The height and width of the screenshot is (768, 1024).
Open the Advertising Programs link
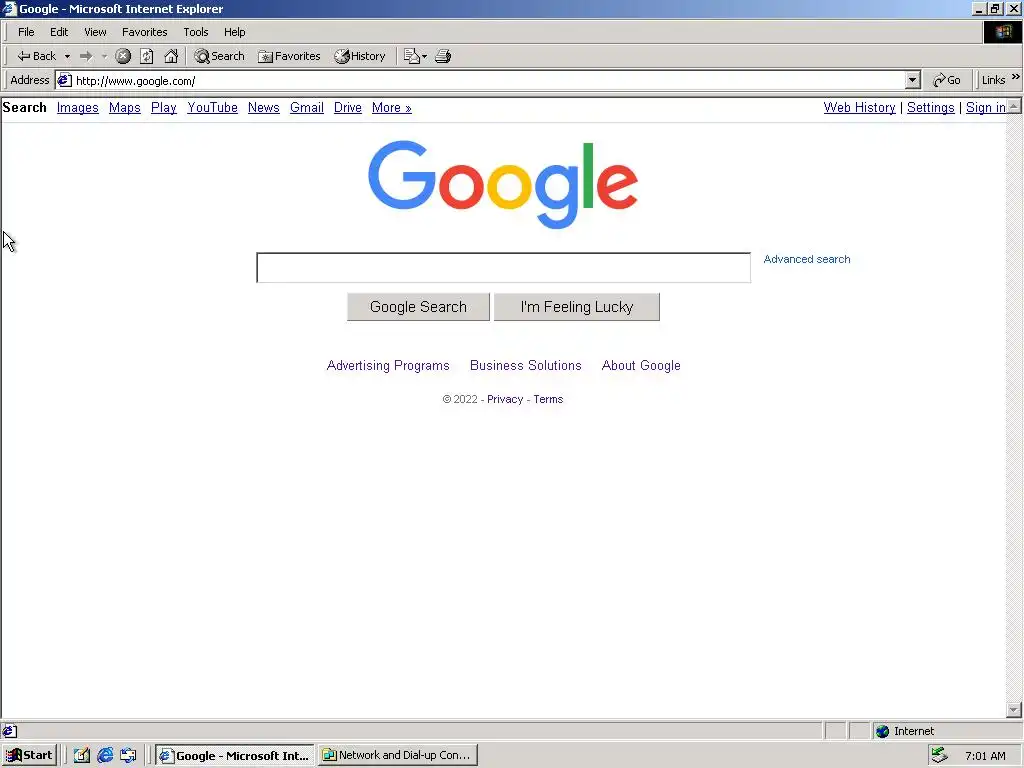[388, 366]
